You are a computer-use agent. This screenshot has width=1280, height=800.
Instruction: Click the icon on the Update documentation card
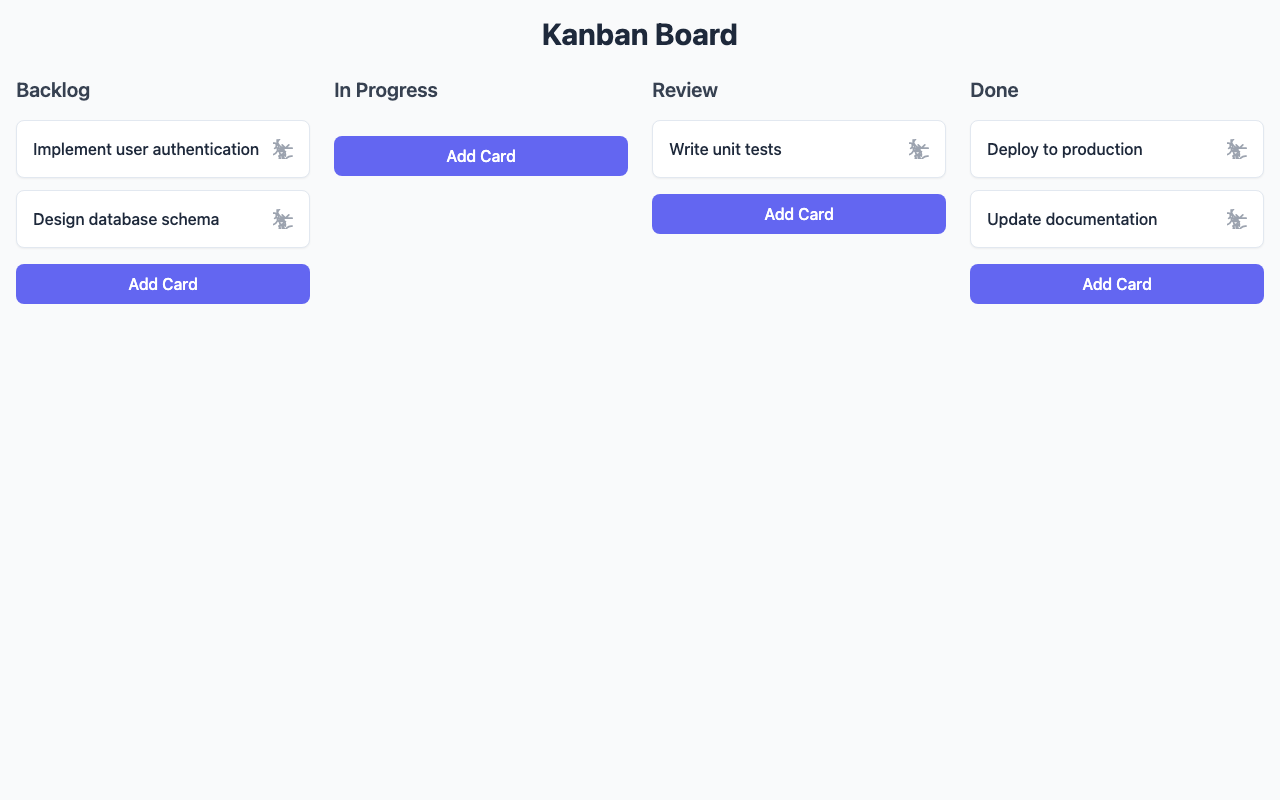[1237, 219]
